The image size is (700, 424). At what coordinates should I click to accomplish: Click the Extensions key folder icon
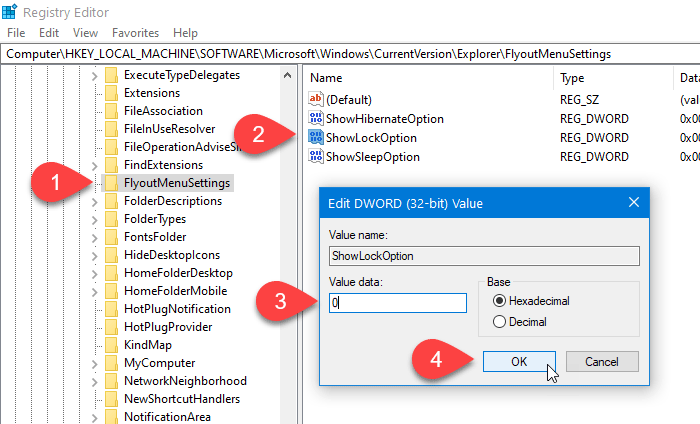(x=111, y=93)
